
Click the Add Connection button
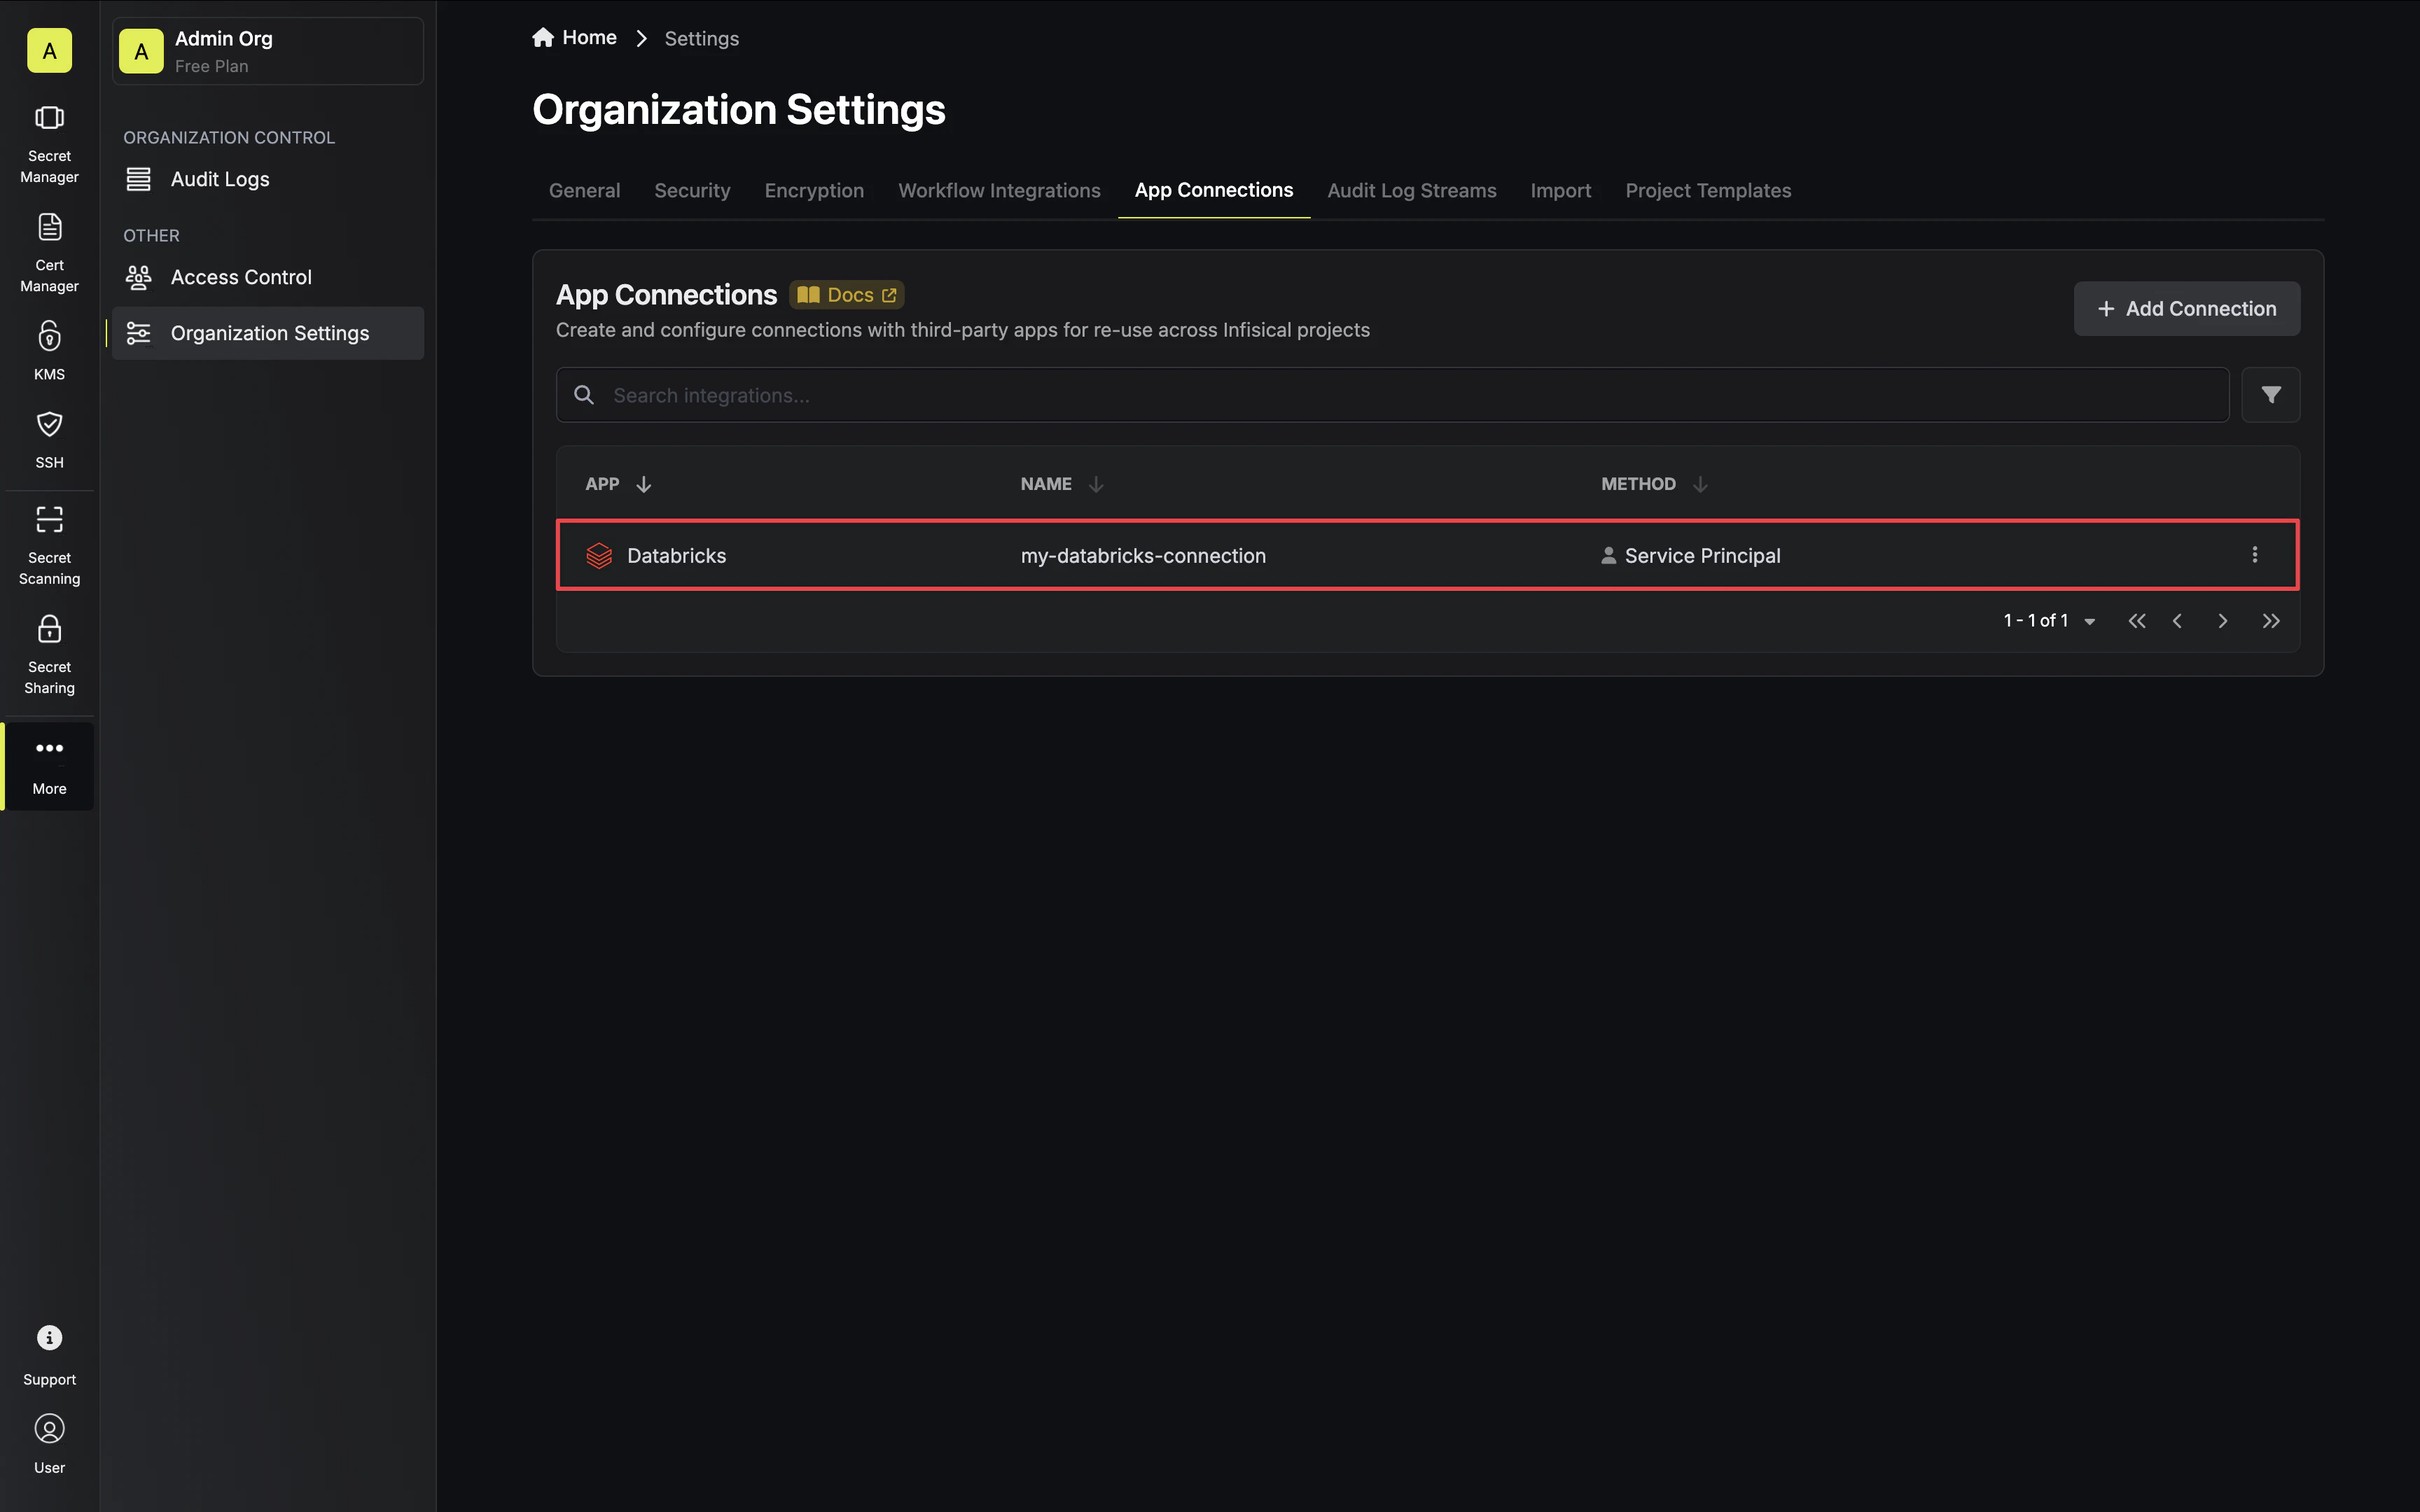point(2186,309)
